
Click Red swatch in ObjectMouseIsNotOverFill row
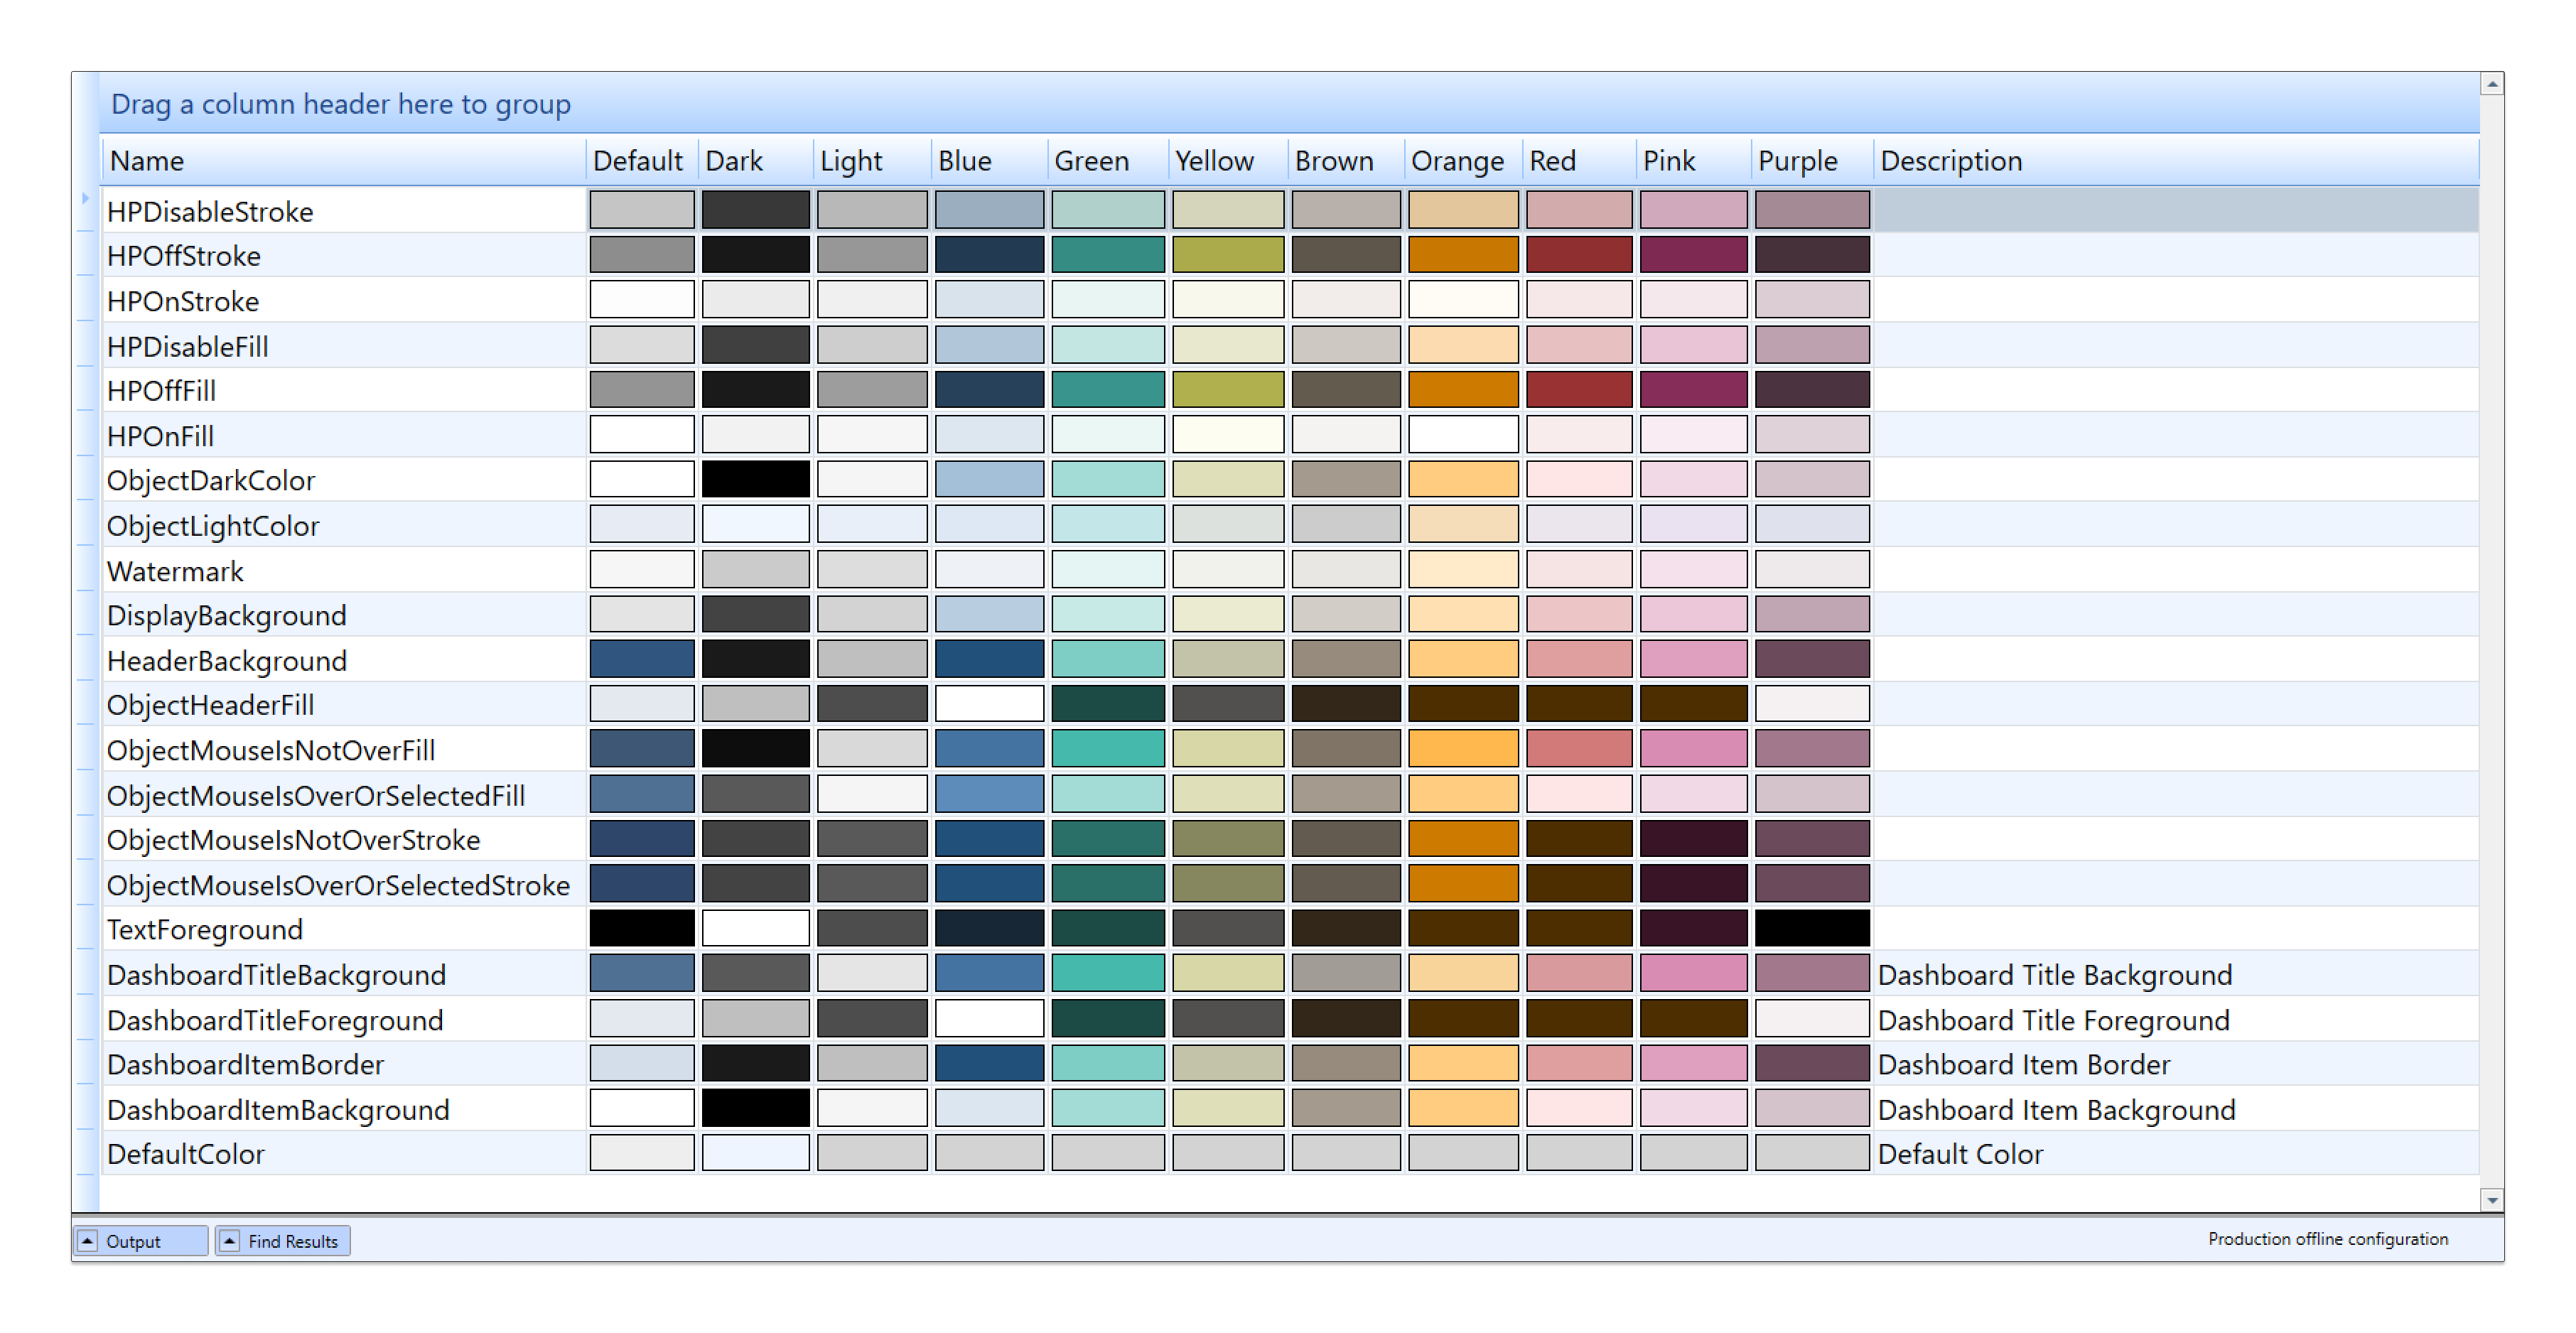click(x=1578, y=749)
